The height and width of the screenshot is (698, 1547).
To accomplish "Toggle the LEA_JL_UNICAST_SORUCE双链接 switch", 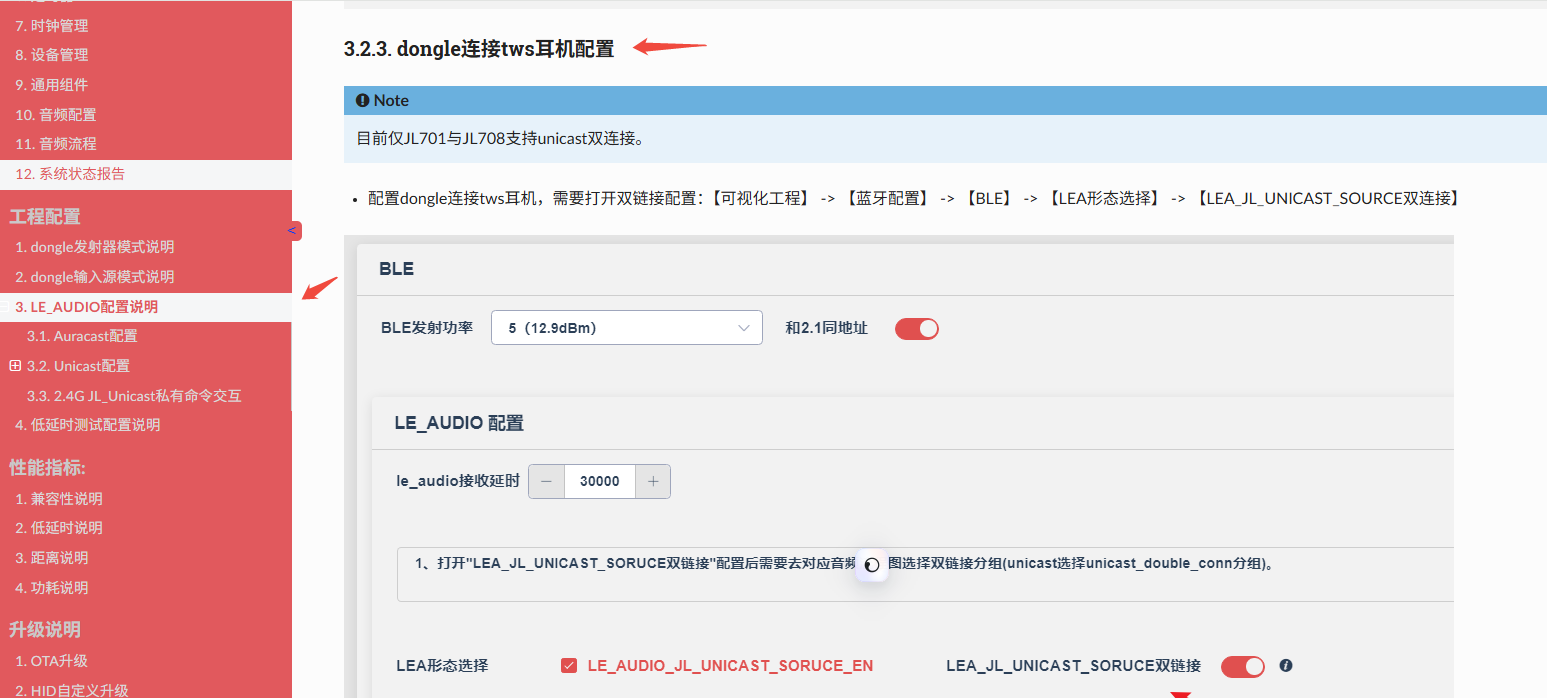I will pos(1243,666).
